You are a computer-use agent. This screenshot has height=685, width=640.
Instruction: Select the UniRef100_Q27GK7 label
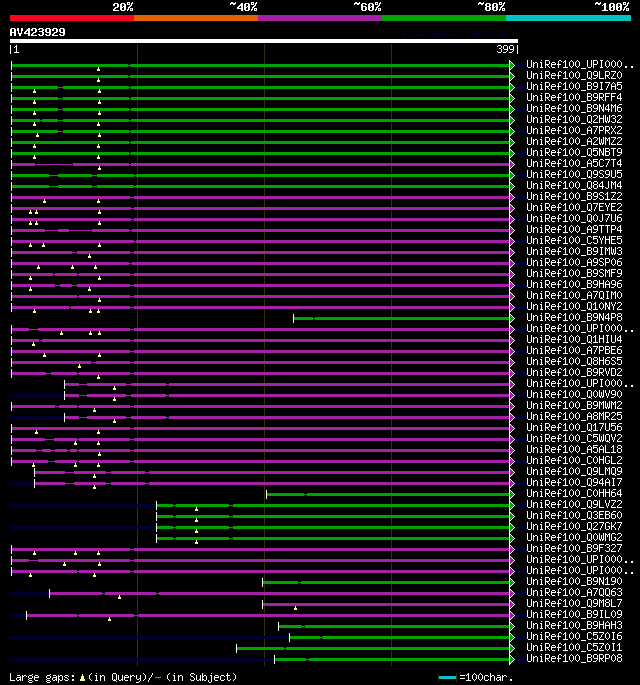[574, 526]
